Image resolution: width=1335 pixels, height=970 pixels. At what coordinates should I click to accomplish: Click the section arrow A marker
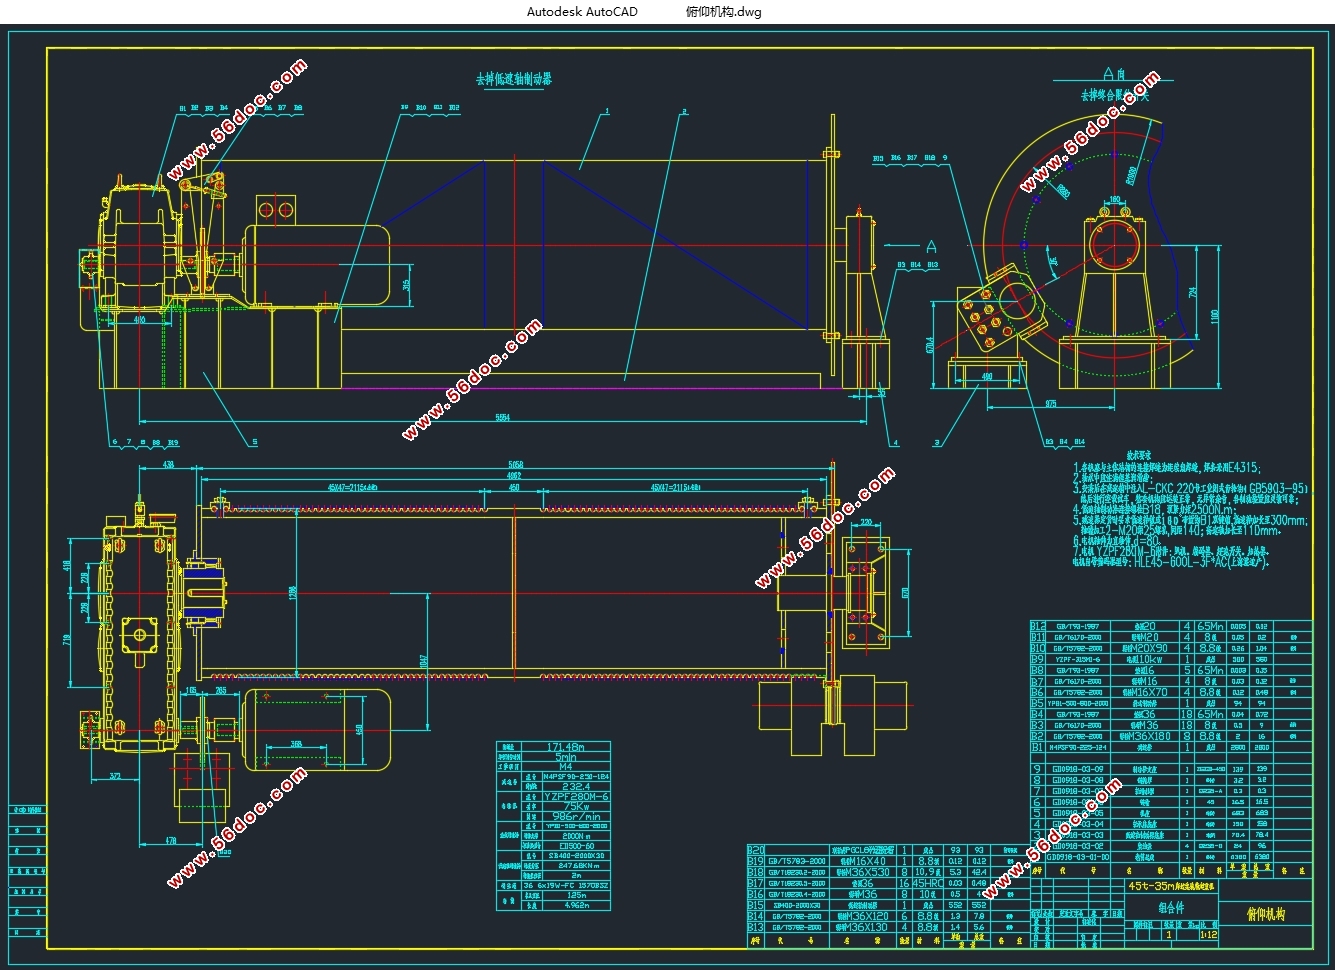[931, 246]
